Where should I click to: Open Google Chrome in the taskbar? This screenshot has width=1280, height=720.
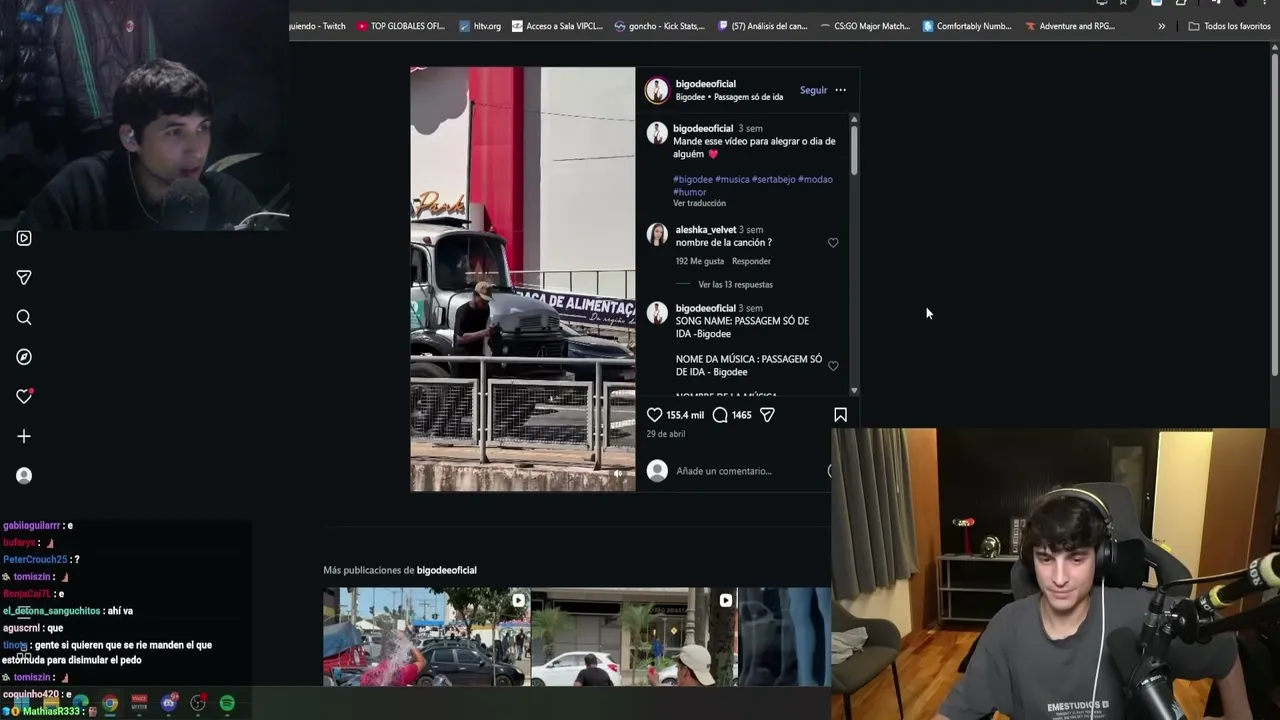[x=110, y=703]
